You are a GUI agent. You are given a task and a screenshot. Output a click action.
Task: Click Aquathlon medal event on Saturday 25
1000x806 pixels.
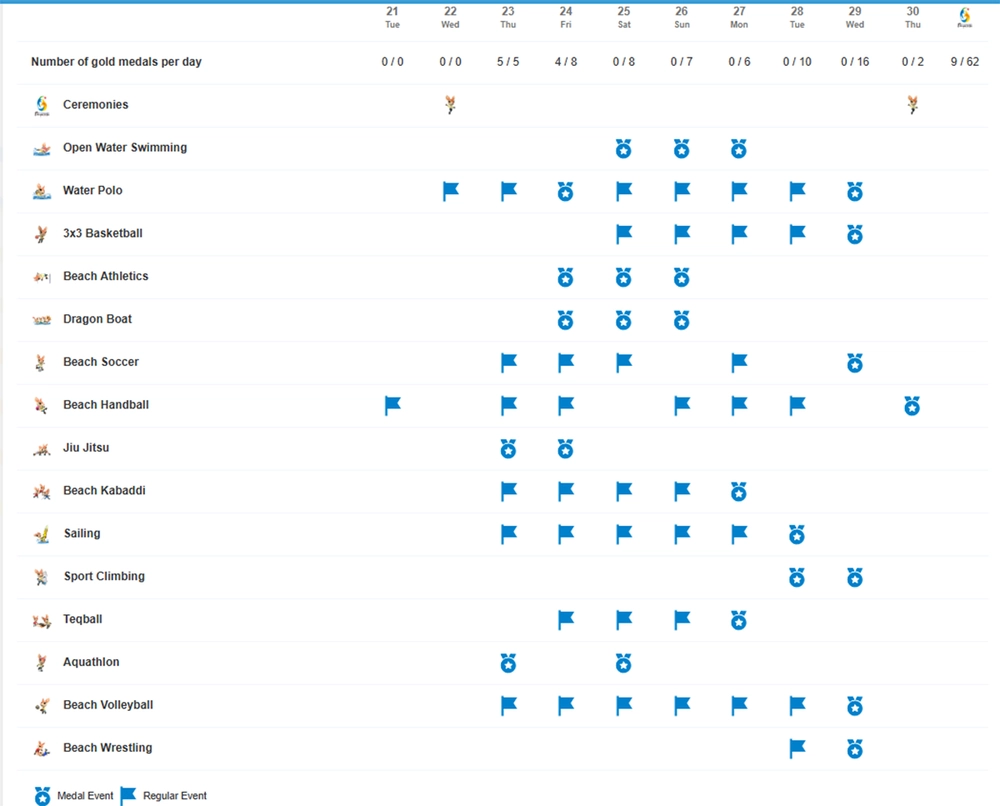tap(624, 663)
